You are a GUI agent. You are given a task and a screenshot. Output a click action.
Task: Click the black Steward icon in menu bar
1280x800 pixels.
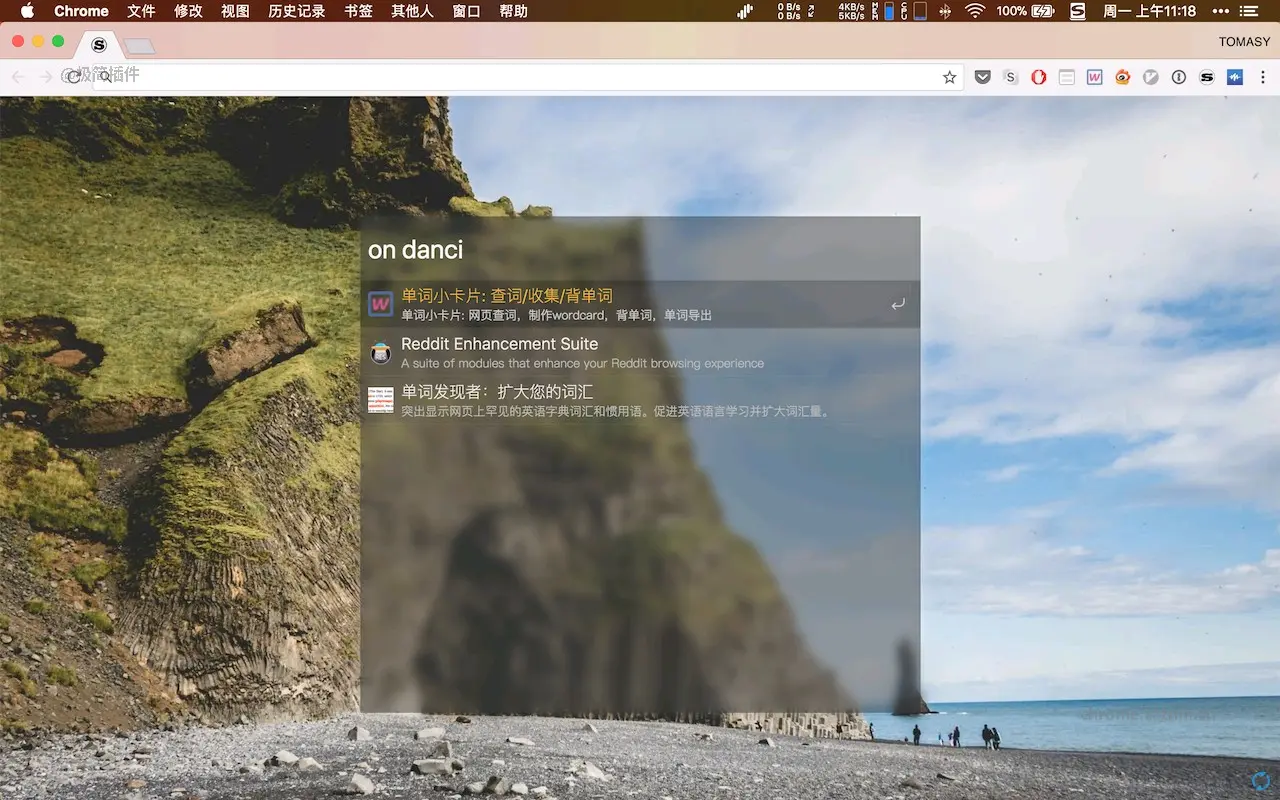click(x=1078, y=11)
